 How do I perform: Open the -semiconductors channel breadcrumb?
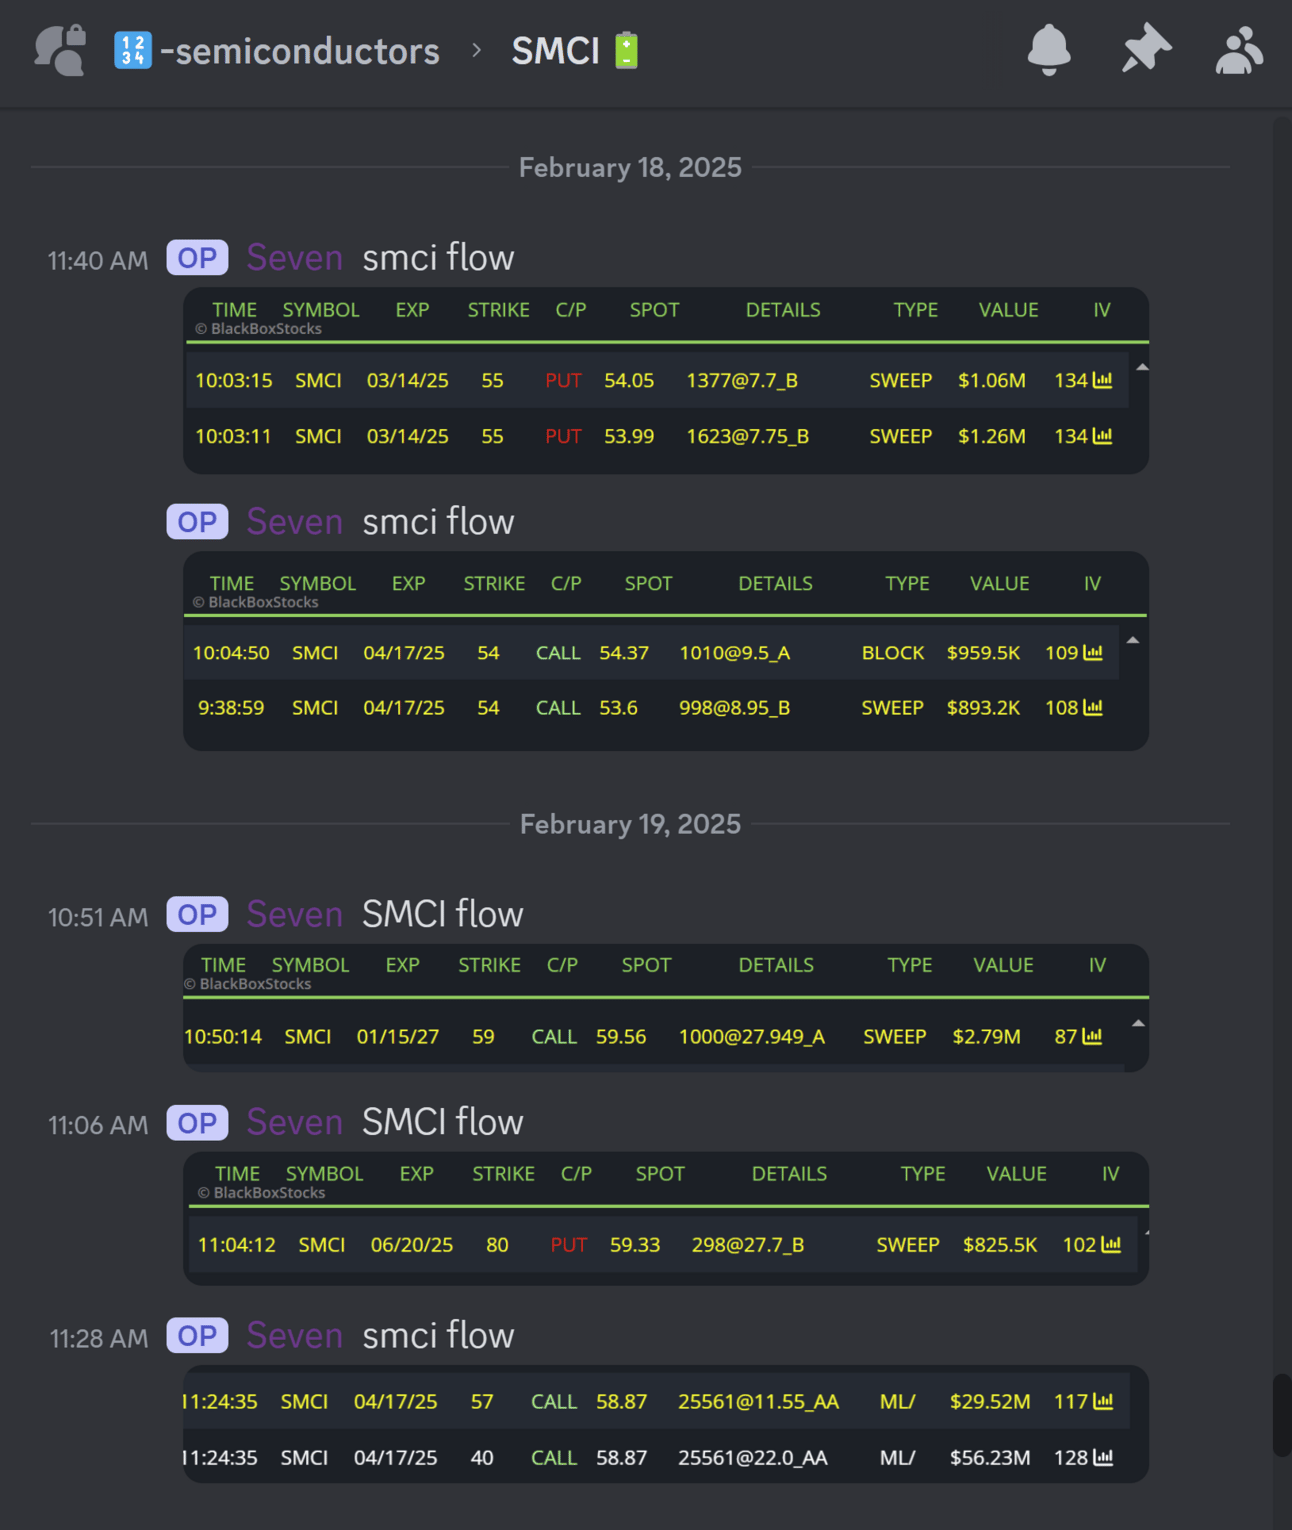coord(300,51)
